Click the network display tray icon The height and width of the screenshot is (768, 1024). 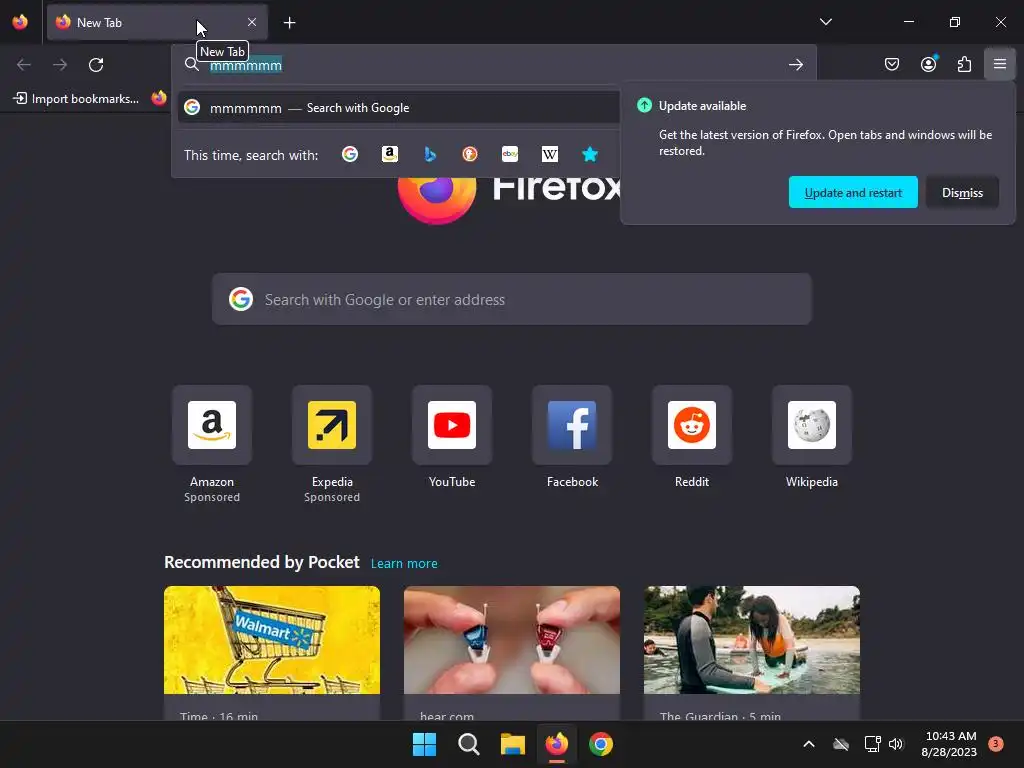tap(872, 744)
